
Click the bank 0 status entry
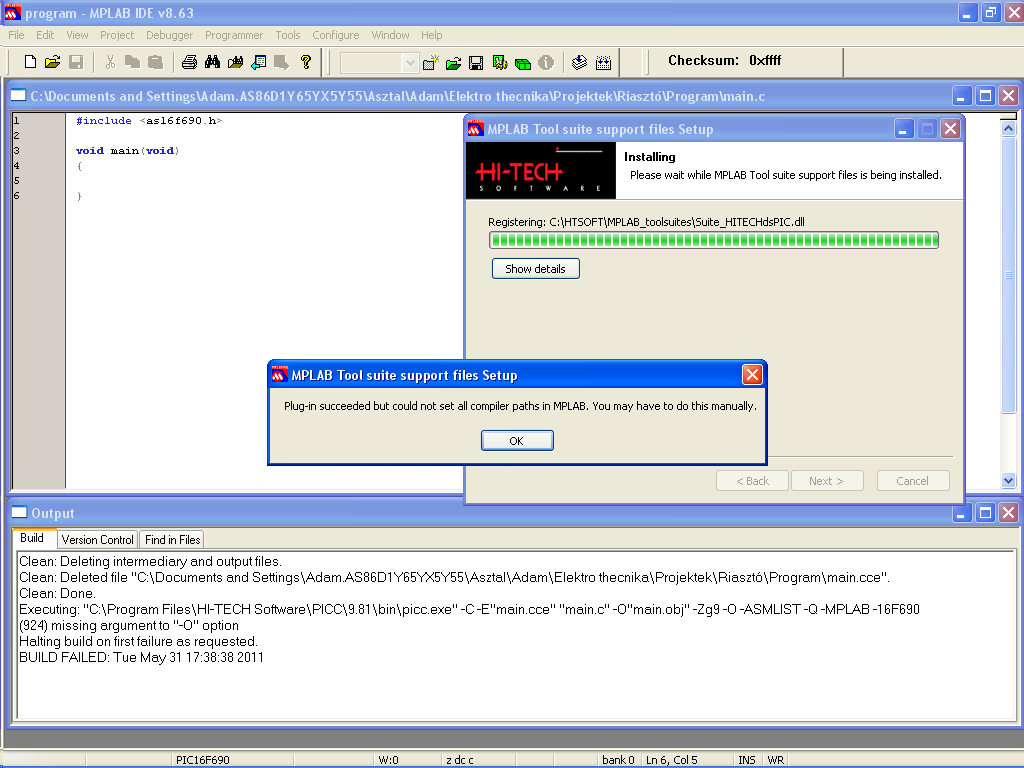point(618,760)
